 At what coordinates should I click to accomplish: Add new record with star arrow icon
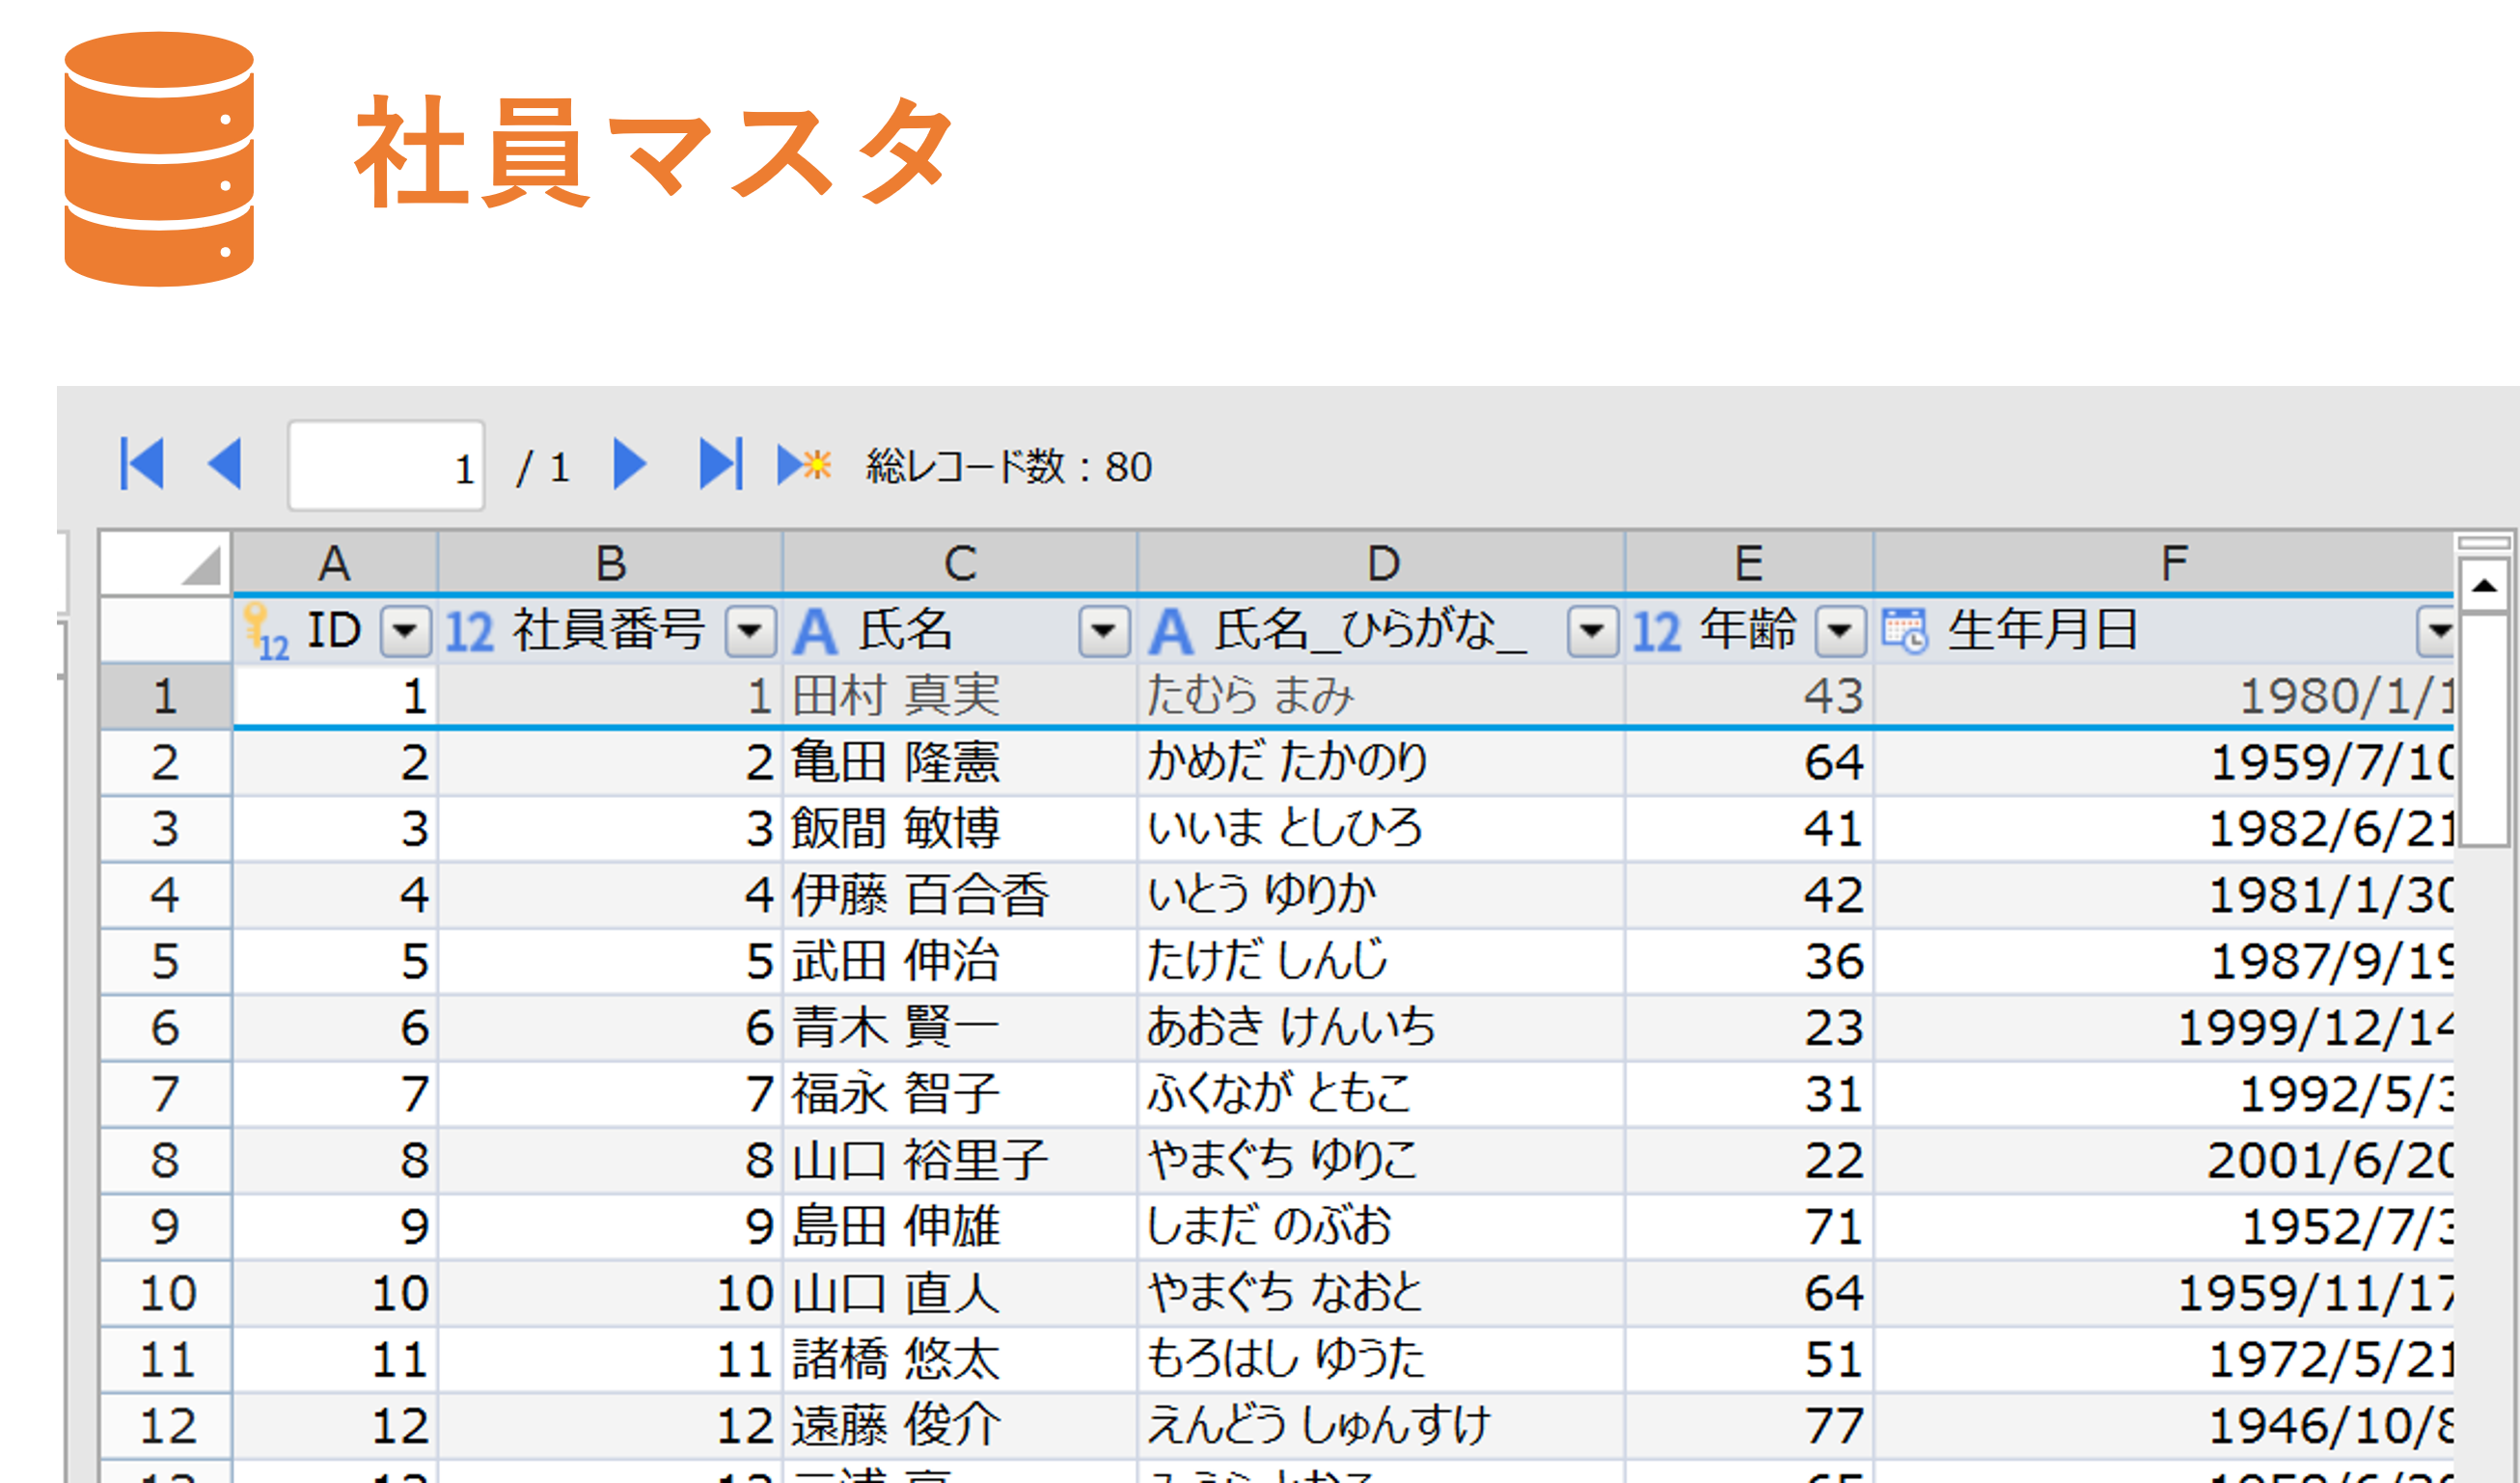tap(804, 465)
